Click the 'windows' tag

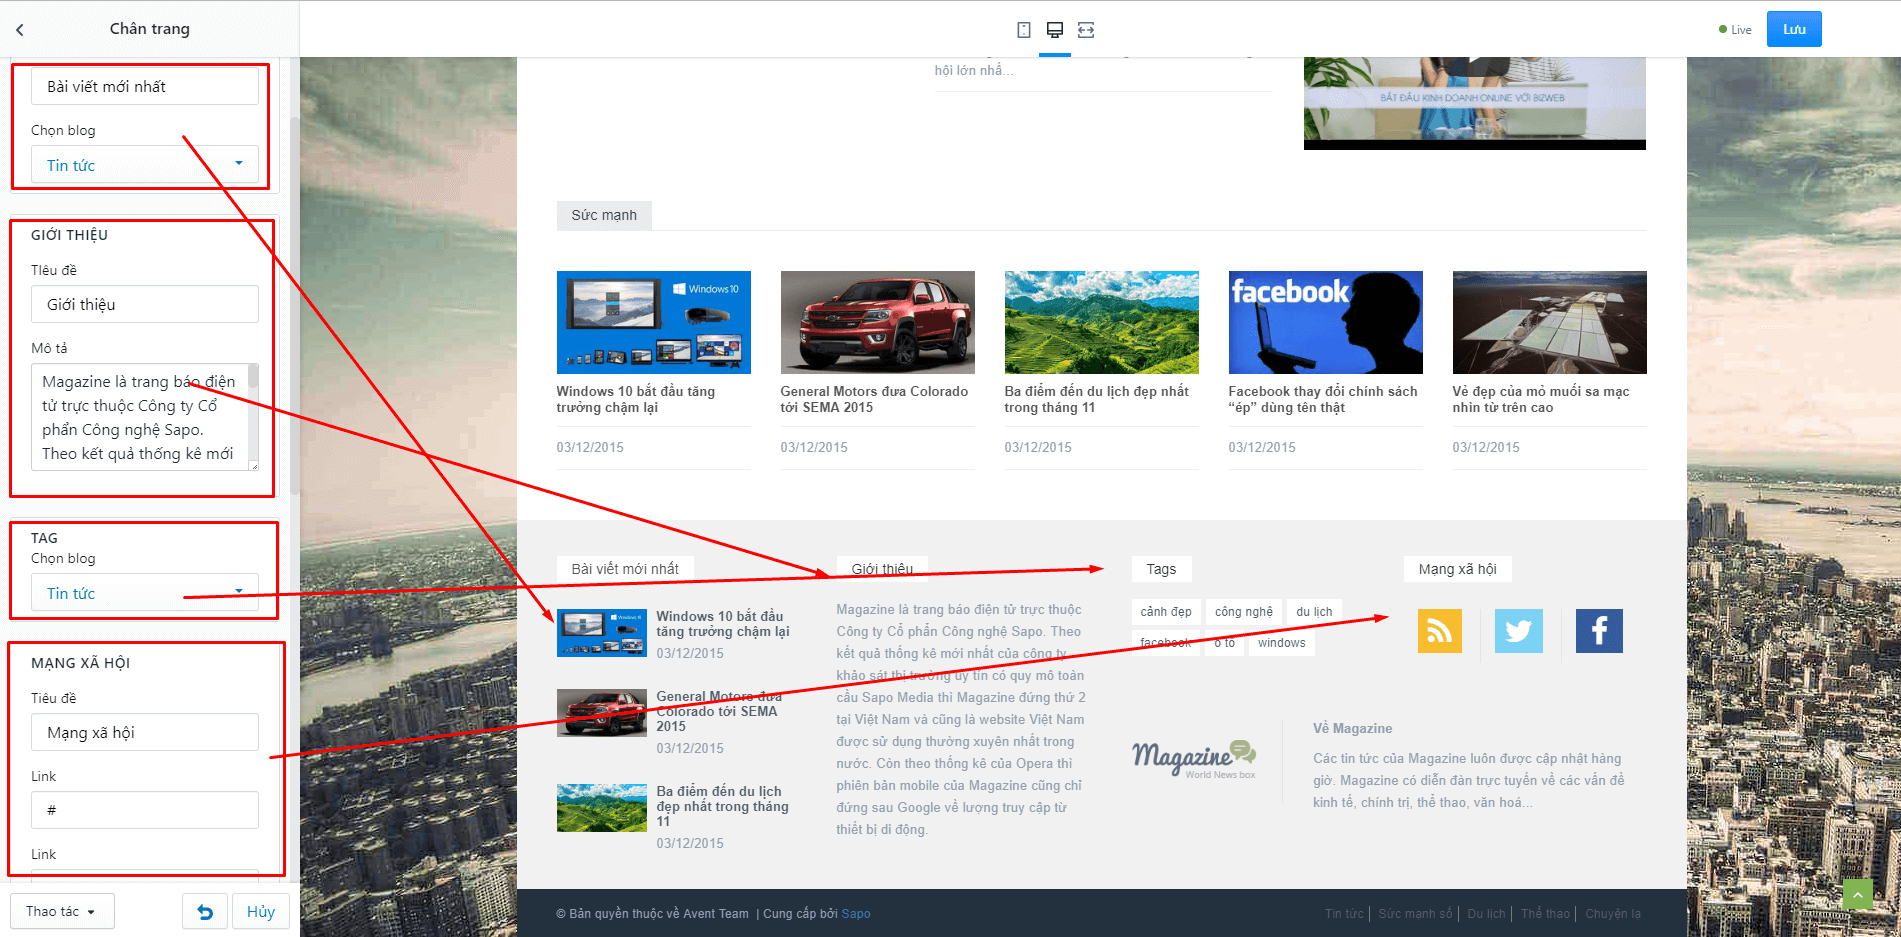(x=1282, y=643)
